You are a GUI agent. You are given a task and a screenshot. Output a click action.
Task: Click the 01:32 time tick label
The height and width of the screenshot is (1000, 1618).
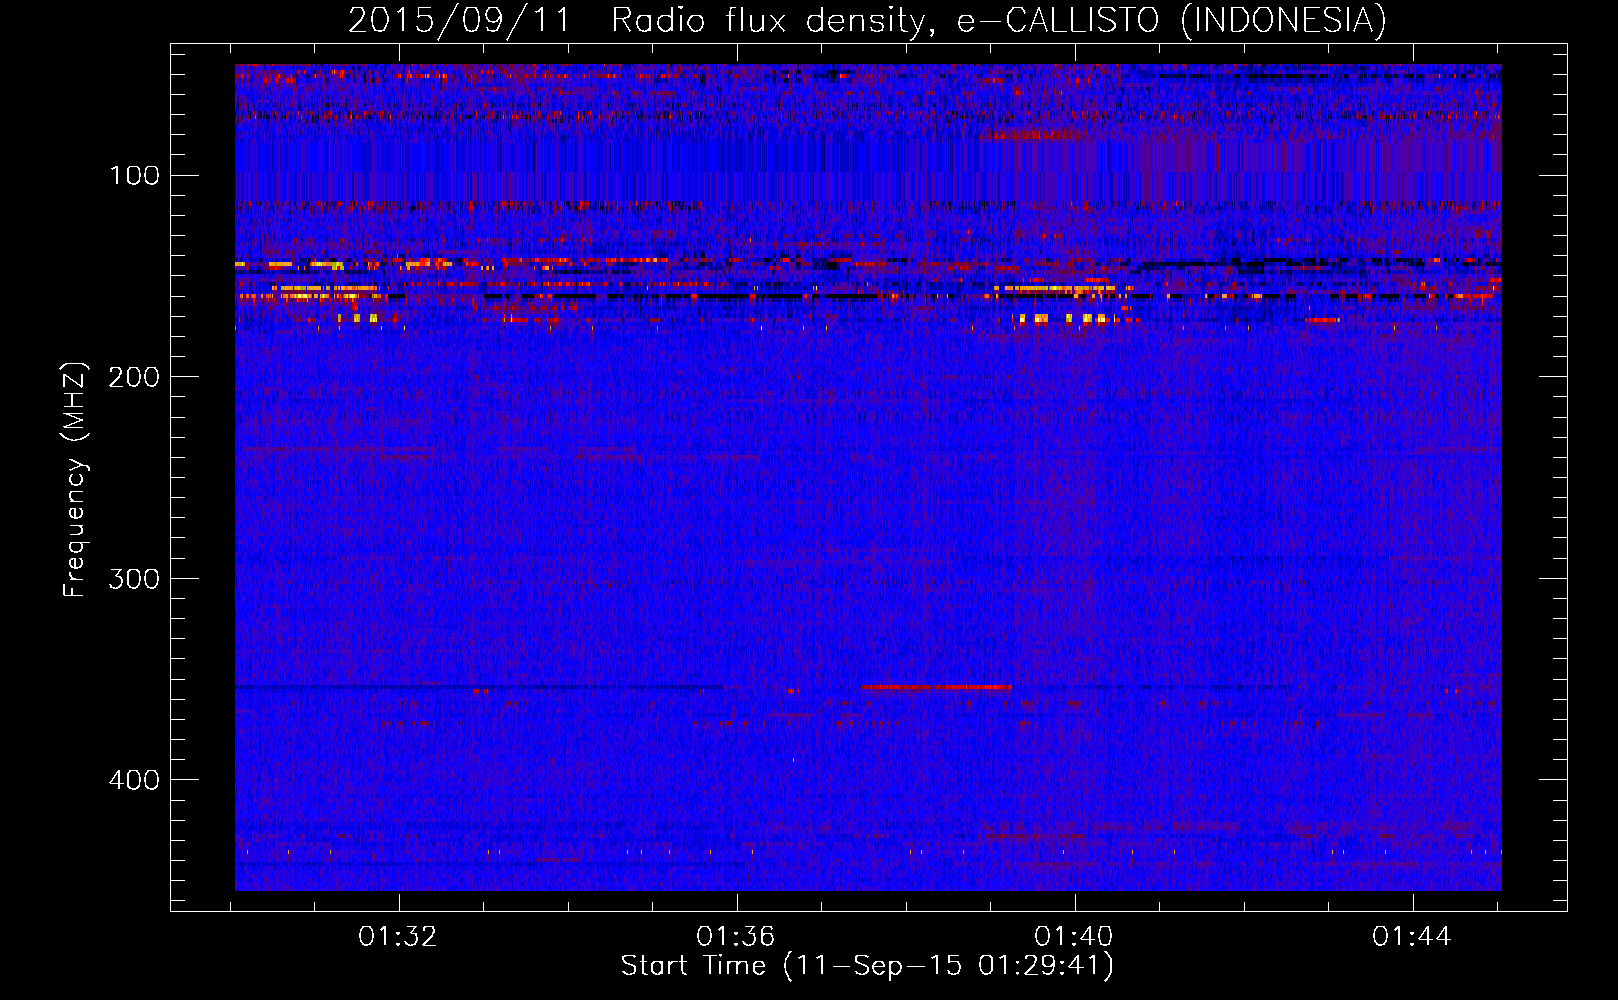[398, 937]
